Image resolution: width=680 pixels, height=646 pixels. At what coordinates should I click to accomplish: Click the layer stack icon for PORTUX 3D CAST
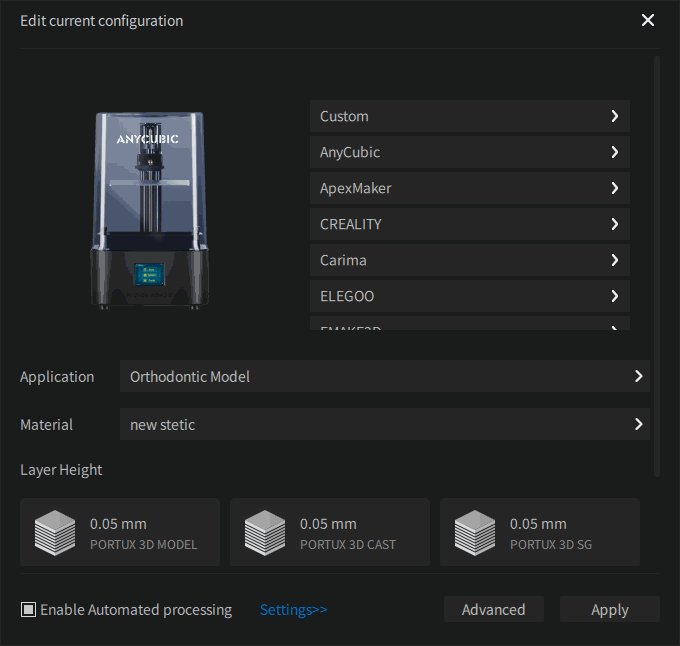[x=265, y=533]
